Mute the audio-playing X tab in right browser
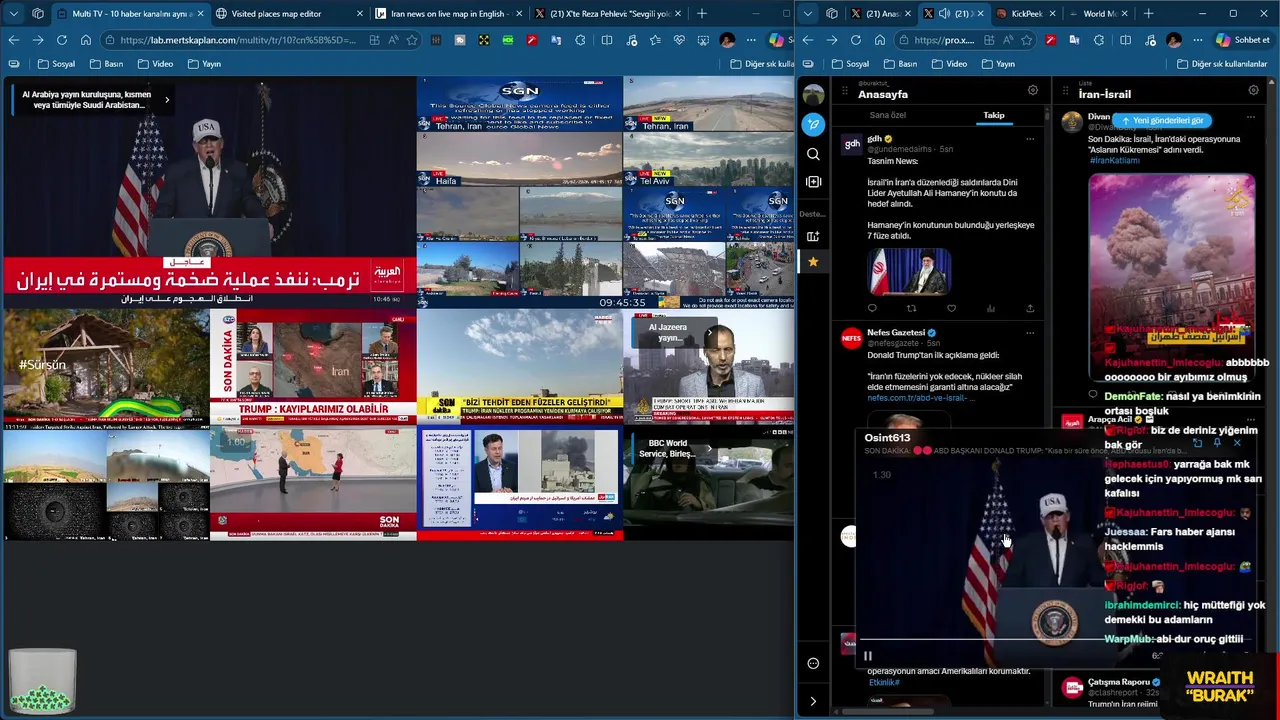This screenshot has height=720, width=1280. (944, 14)
